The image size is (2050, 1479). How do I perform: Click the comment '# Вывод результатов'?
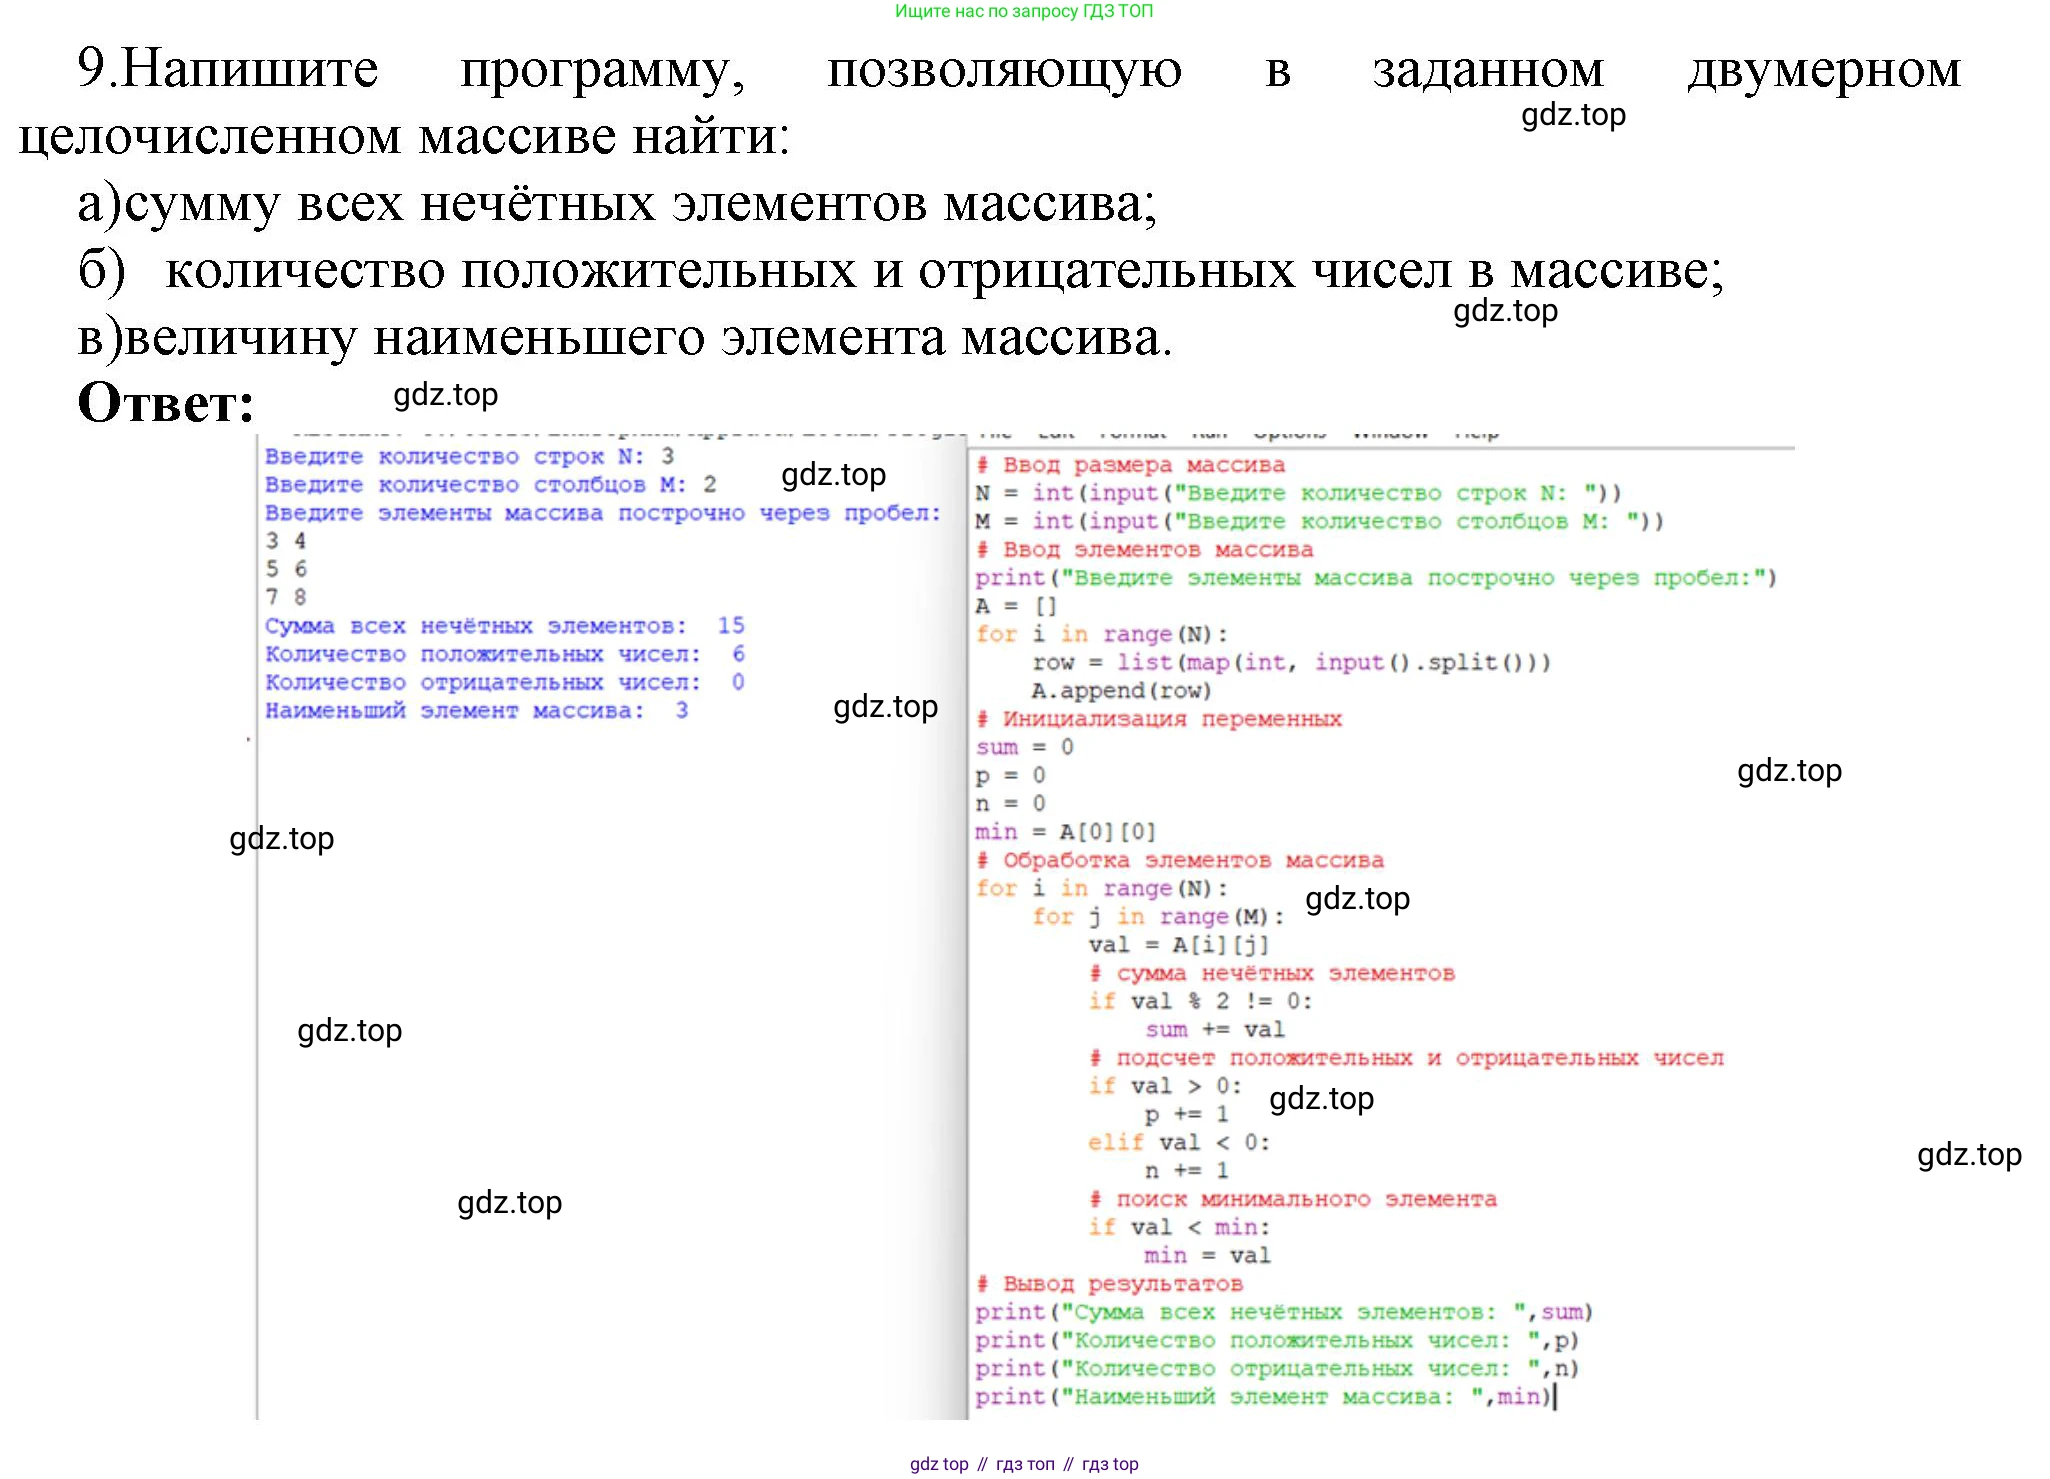[1109, 1284]
